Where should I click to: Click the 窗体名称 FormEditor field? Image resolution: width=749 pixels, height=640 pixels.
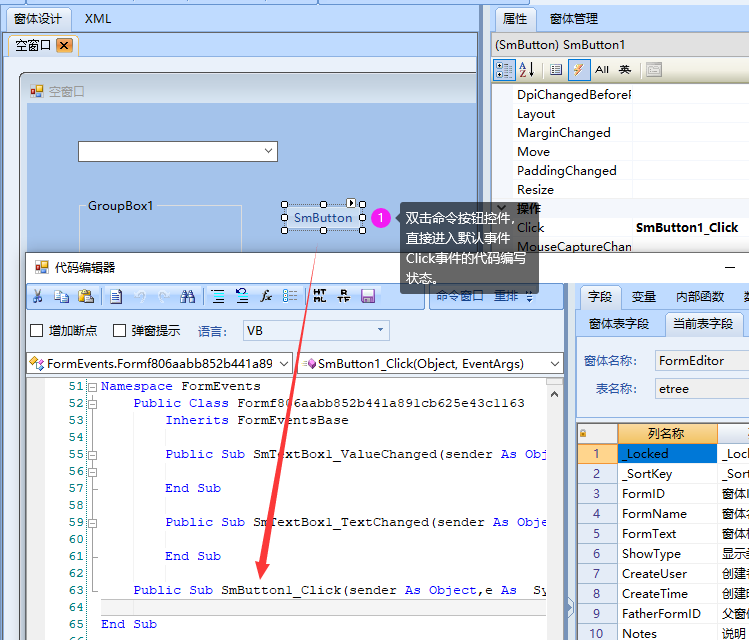[702, 361]
